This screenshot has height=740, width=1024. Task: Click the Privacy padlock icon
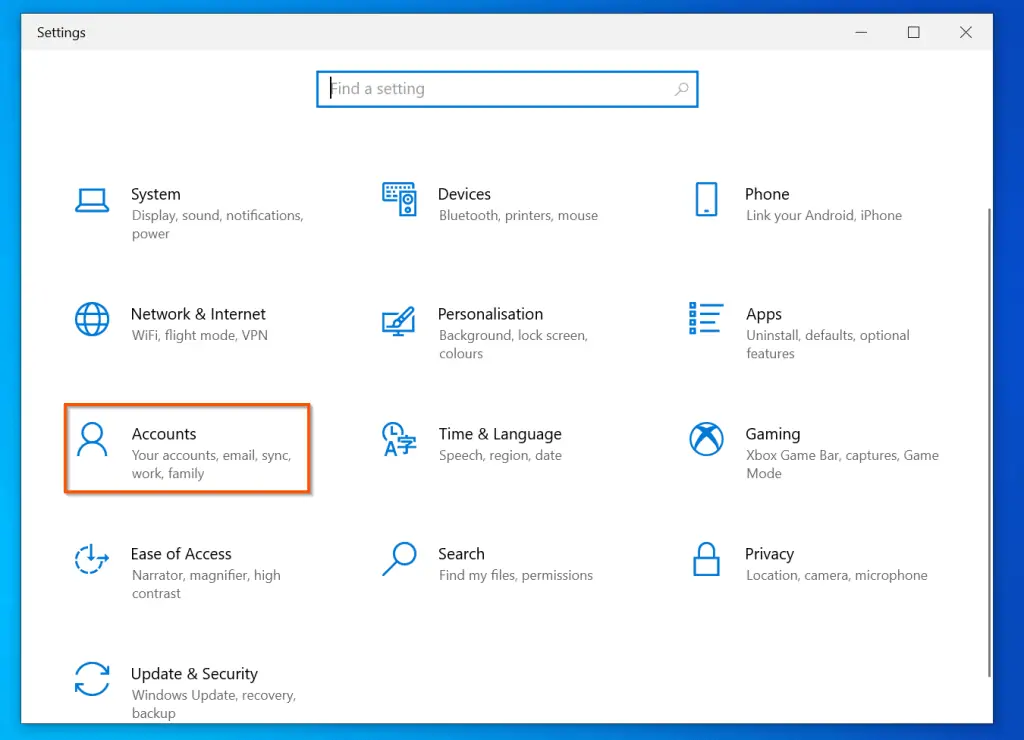pyautogui.click(x=707, y=560)
